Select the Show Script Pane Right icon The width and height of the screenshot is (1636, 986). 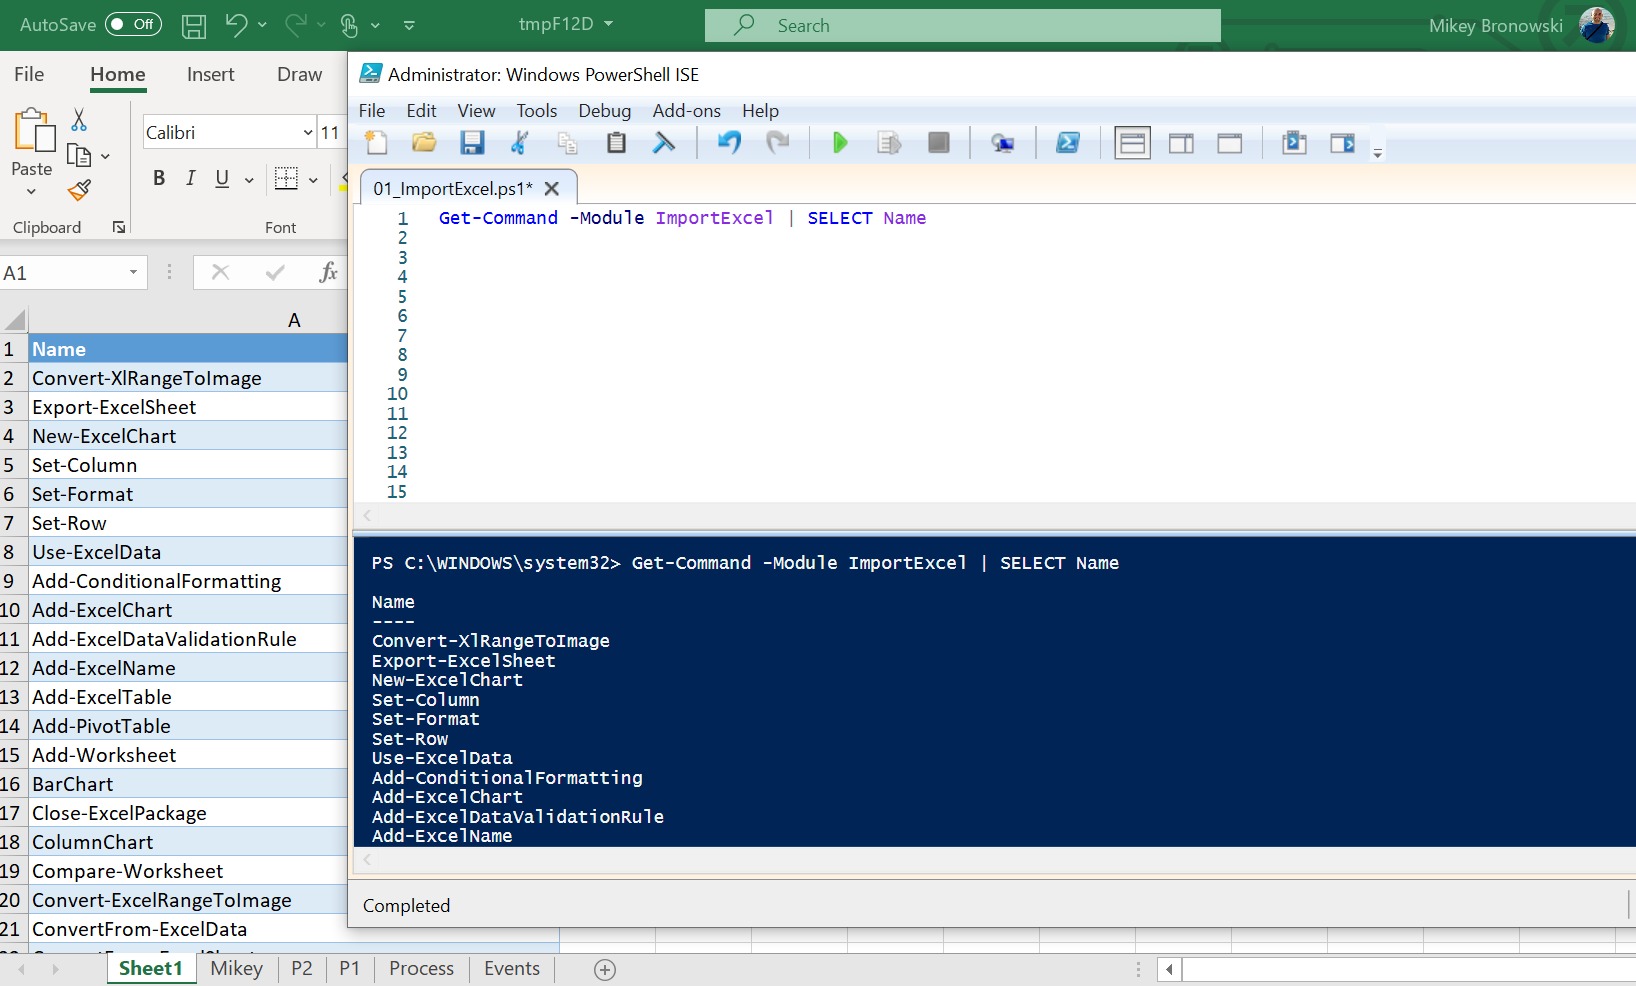(x=1181, y=143)
